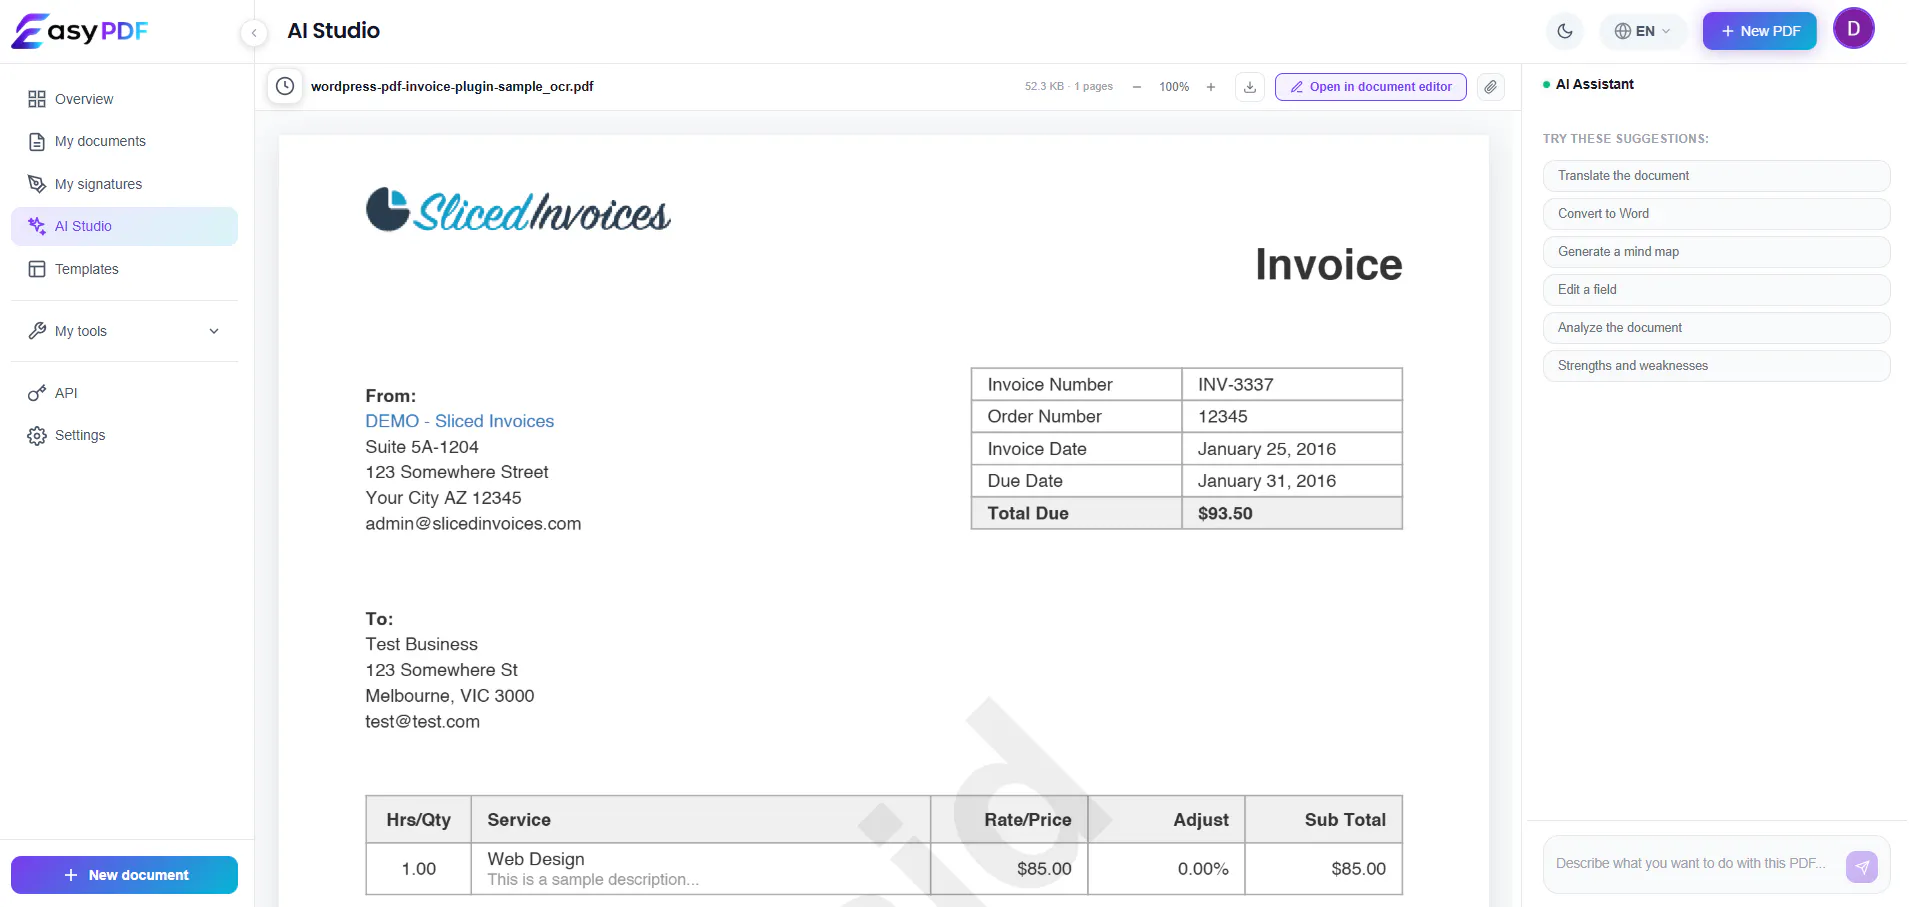Toggle dark mode with the moon icon
Screen dimensions: 1909x907
pyautogui.click(x=1565, y=31)
